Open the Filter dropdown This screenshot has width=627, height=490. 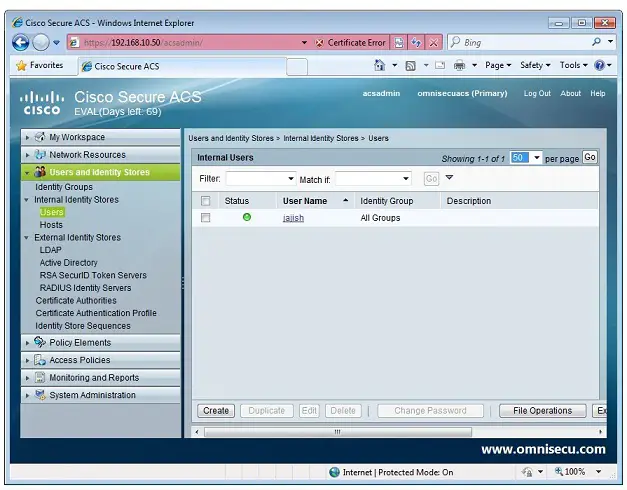click(x=260, y=178)
